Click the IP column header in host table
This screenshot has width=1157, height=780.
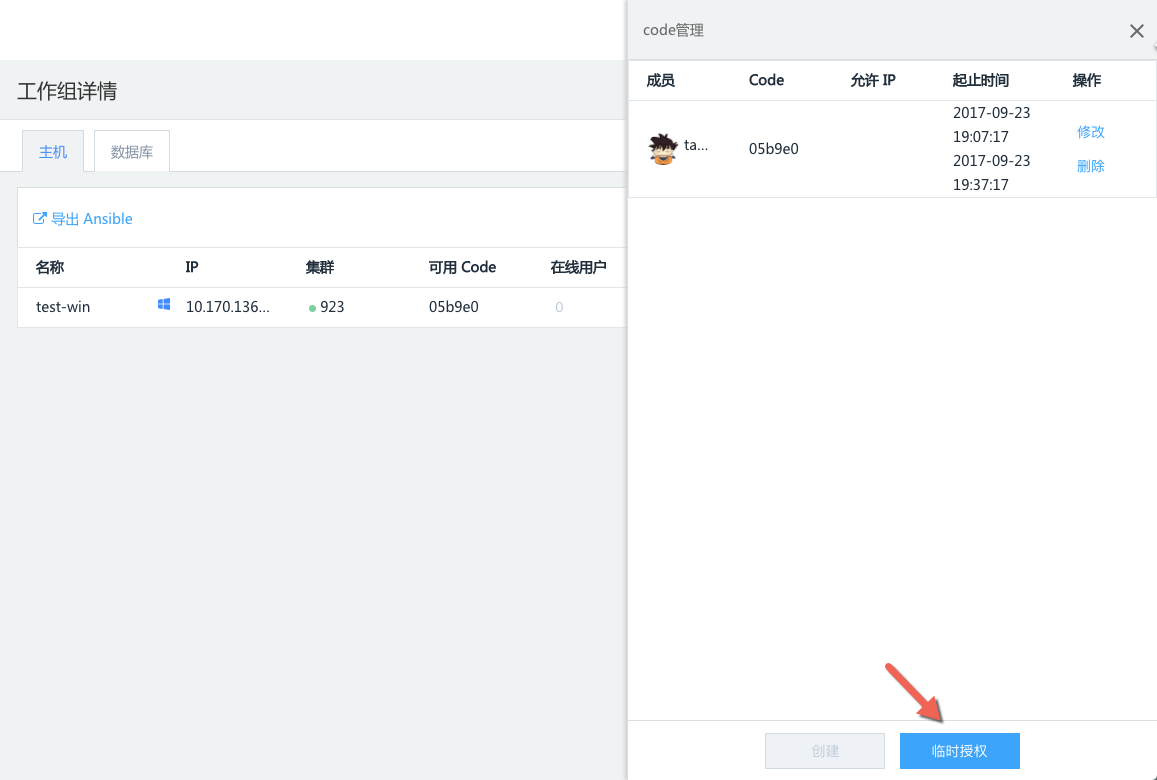tap(192, 267)
